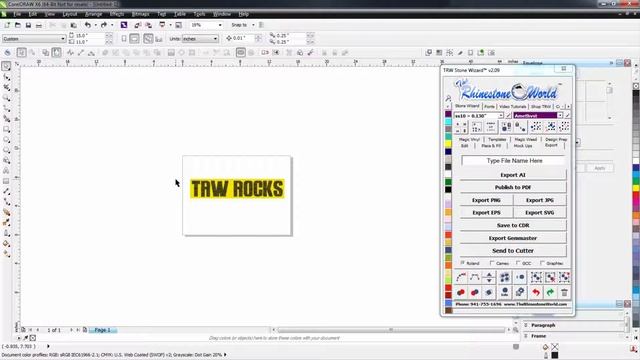
Task: Select the Crop tool
Action: point(6,87)
